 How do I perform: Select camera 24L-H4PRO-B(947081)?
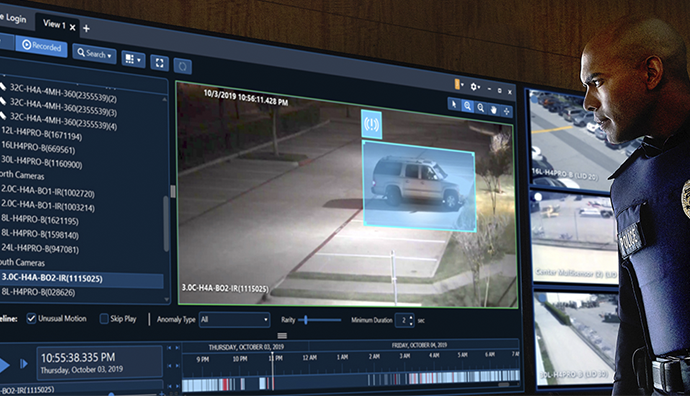point(40,249)
